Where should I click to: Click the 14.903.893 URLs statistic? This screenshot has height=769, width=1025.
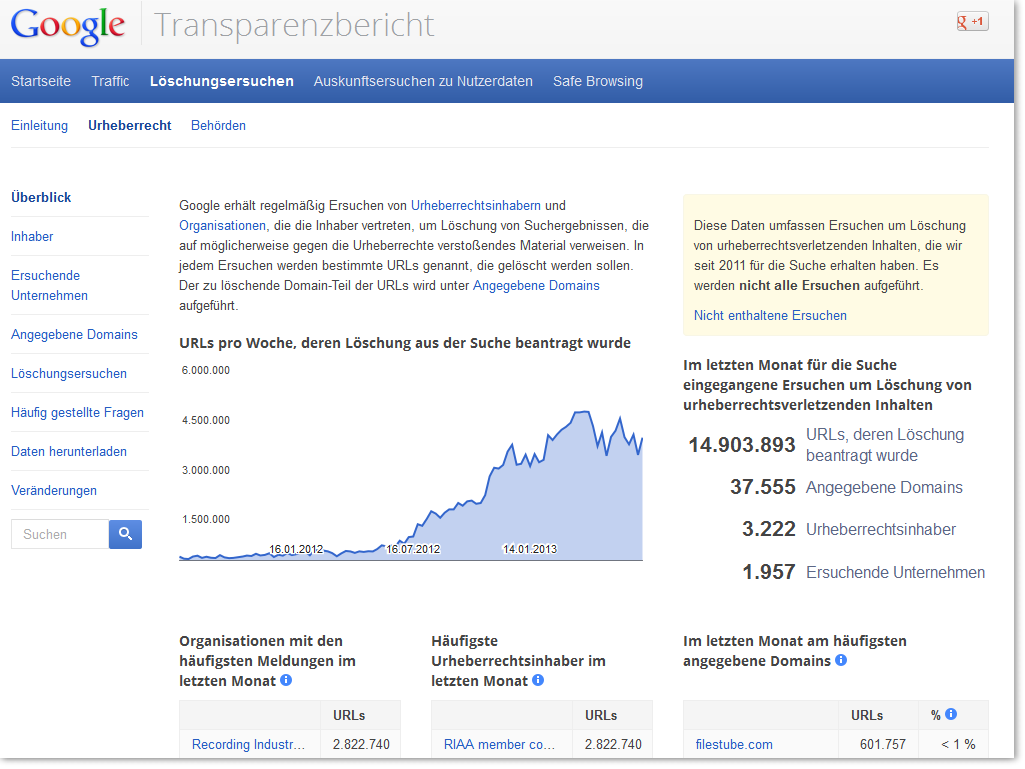742,445
